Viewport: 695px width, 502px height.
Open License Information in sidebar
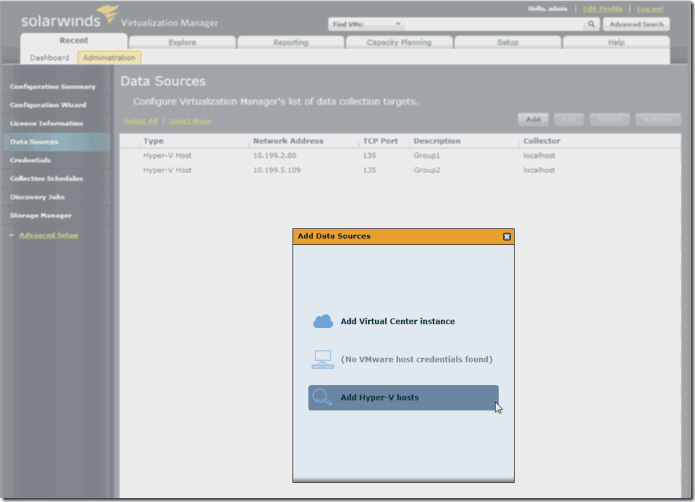point(47,124)
